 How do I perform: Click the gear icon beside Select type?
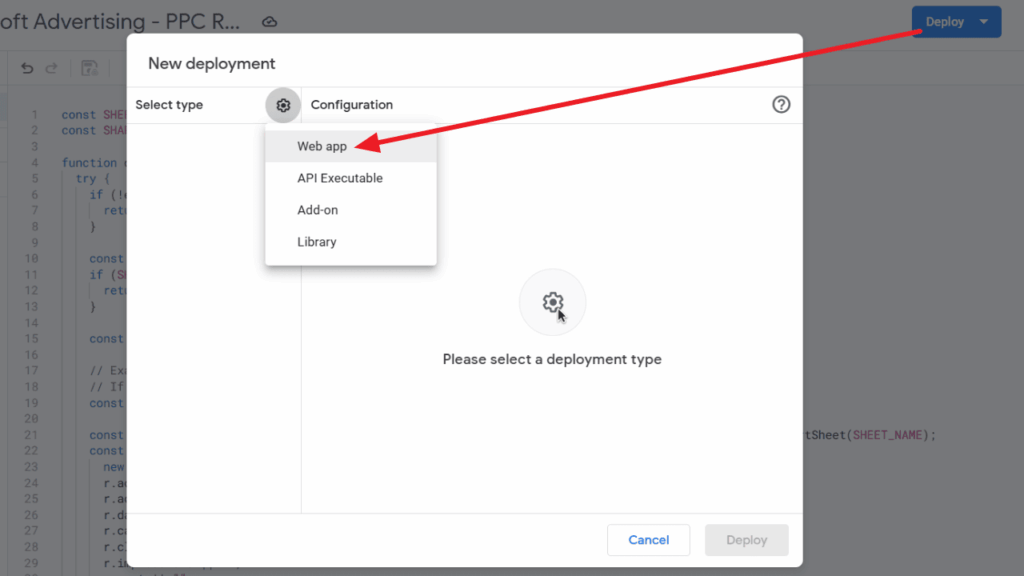click(283, 105)
